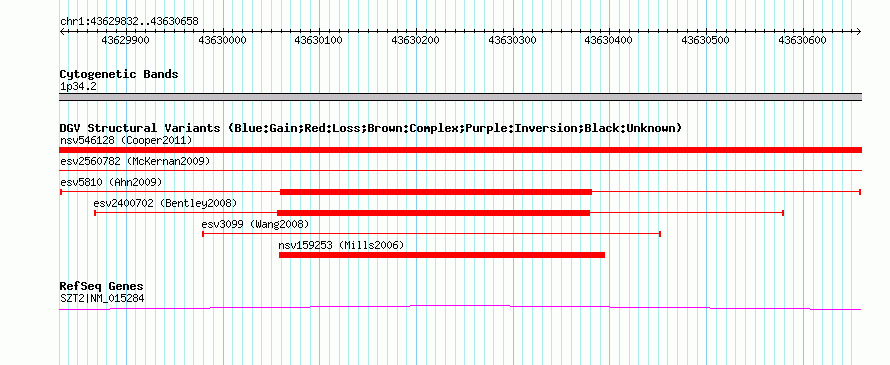
Task: Select variant label esv3099 (Wang2008)
Action: click(255, 224)
